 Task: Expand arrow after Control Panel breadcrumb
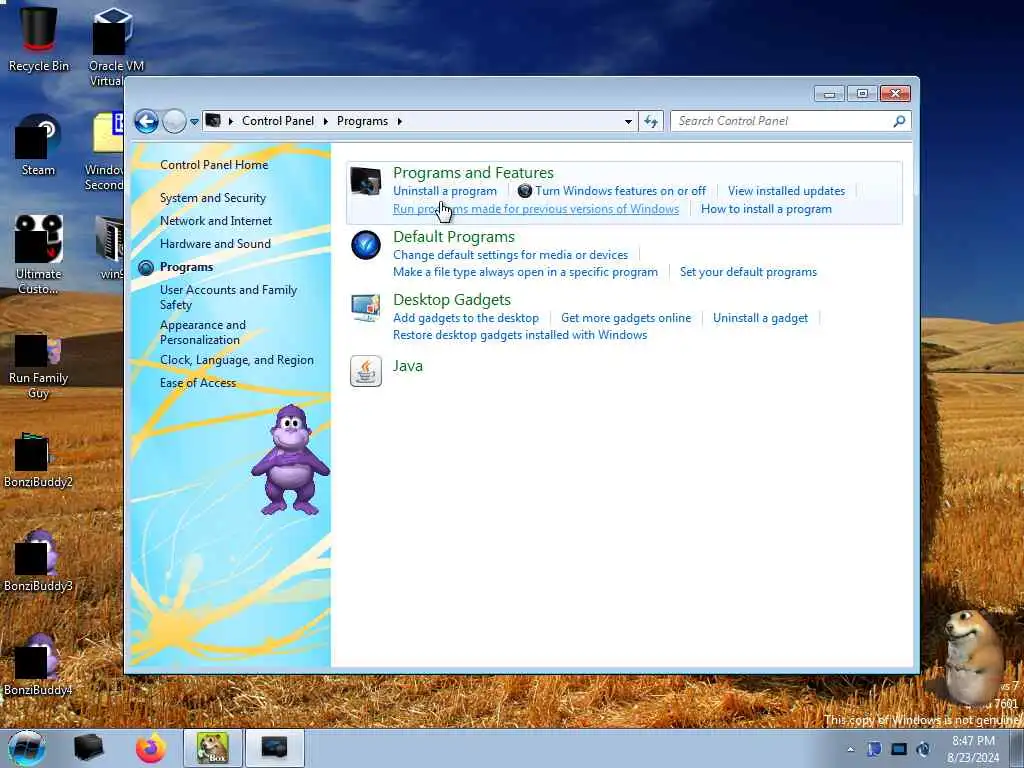point(325,121)
